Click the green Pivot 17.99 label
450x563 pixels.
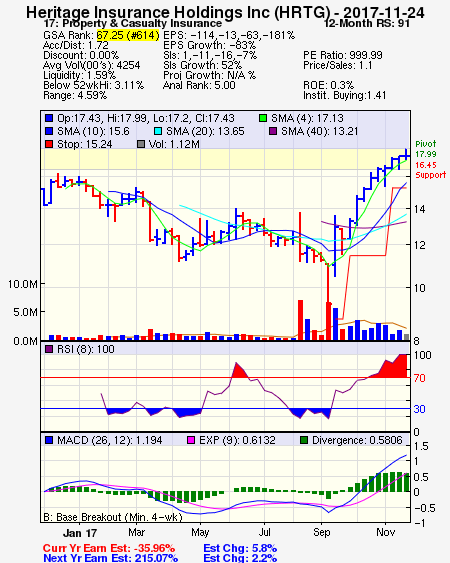pyautogui.click(x=426, y=149)
